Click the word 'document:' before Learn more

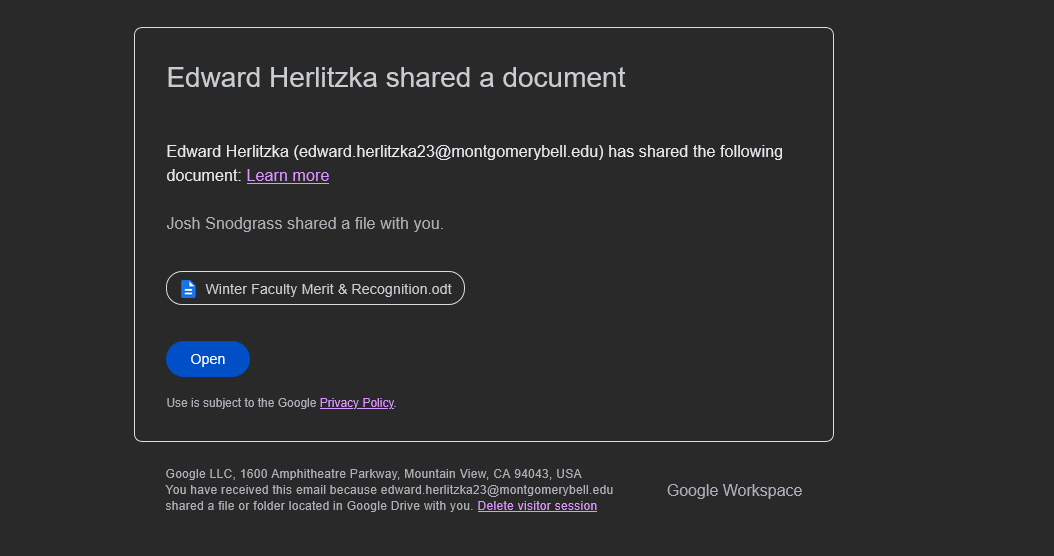point(204,176)
